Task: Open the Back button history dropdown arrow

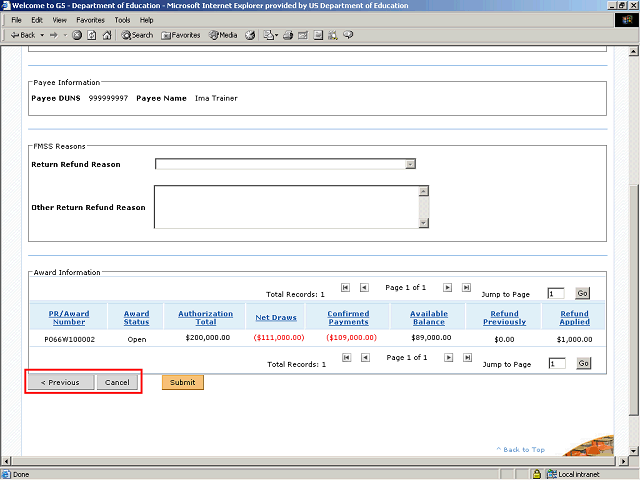Action: (x=42, y=35)
